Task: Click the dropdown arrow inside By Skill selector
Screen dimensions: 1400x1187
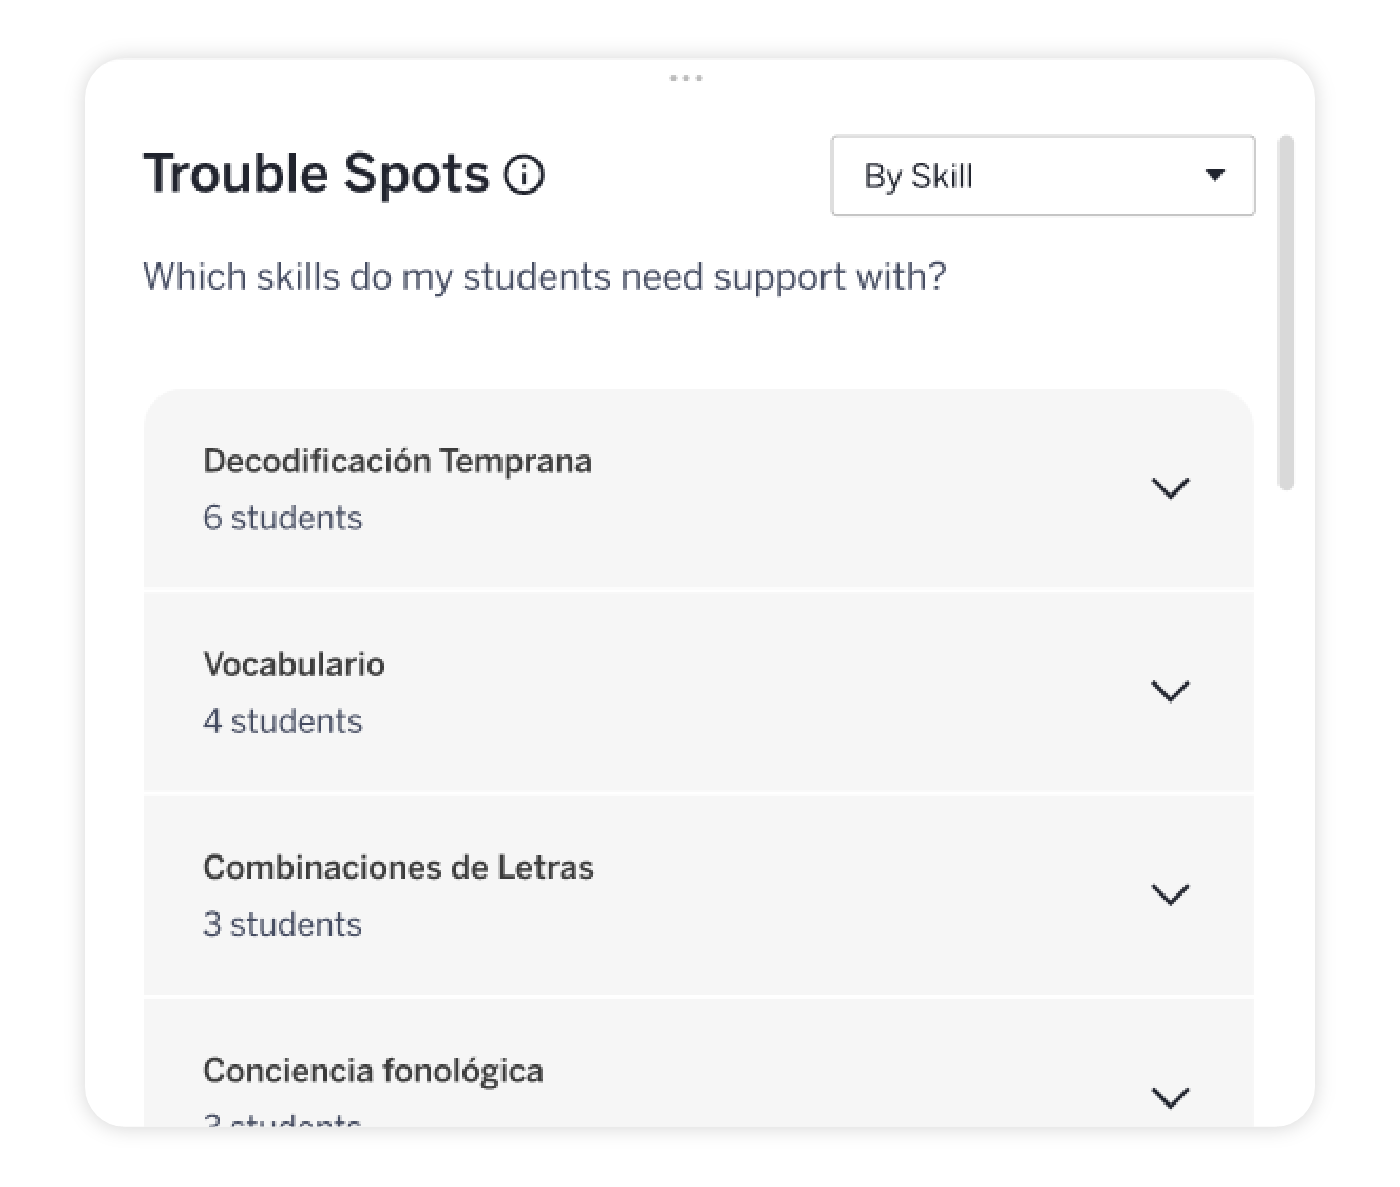Action: [x=1216, y=175]
